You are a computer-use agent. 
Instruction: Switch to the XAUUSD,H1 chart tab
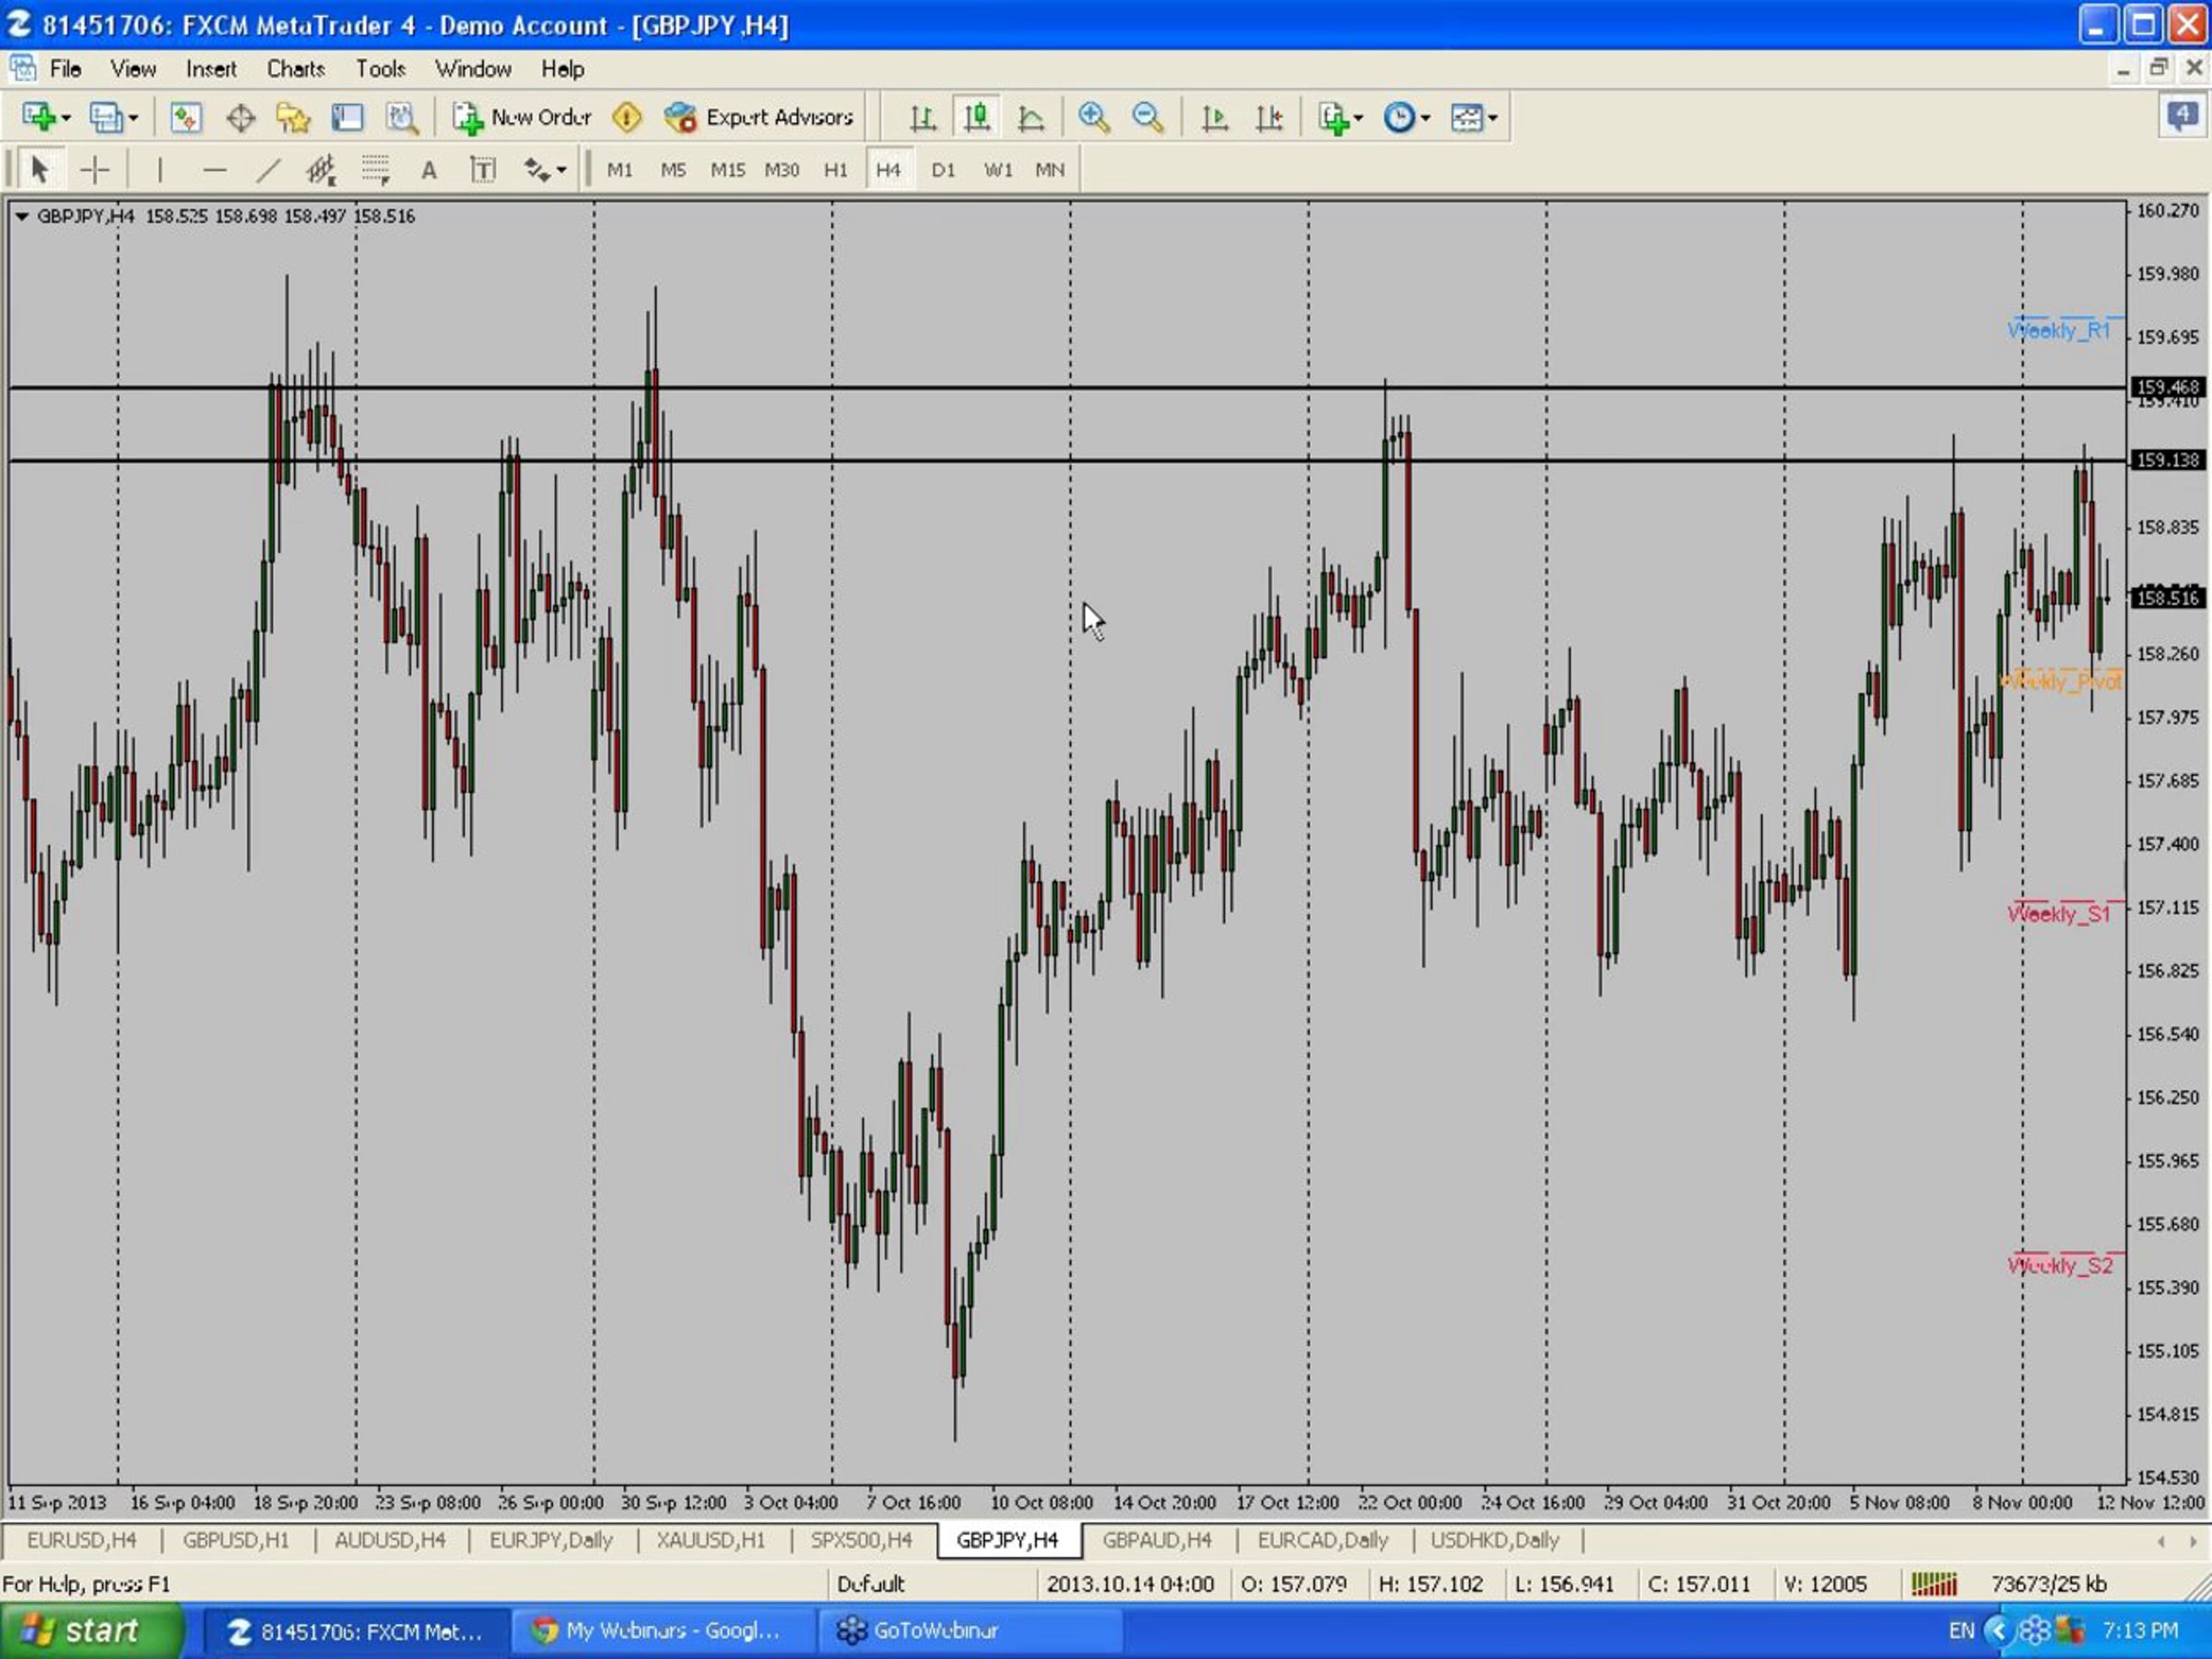(x=710, y=1540)
